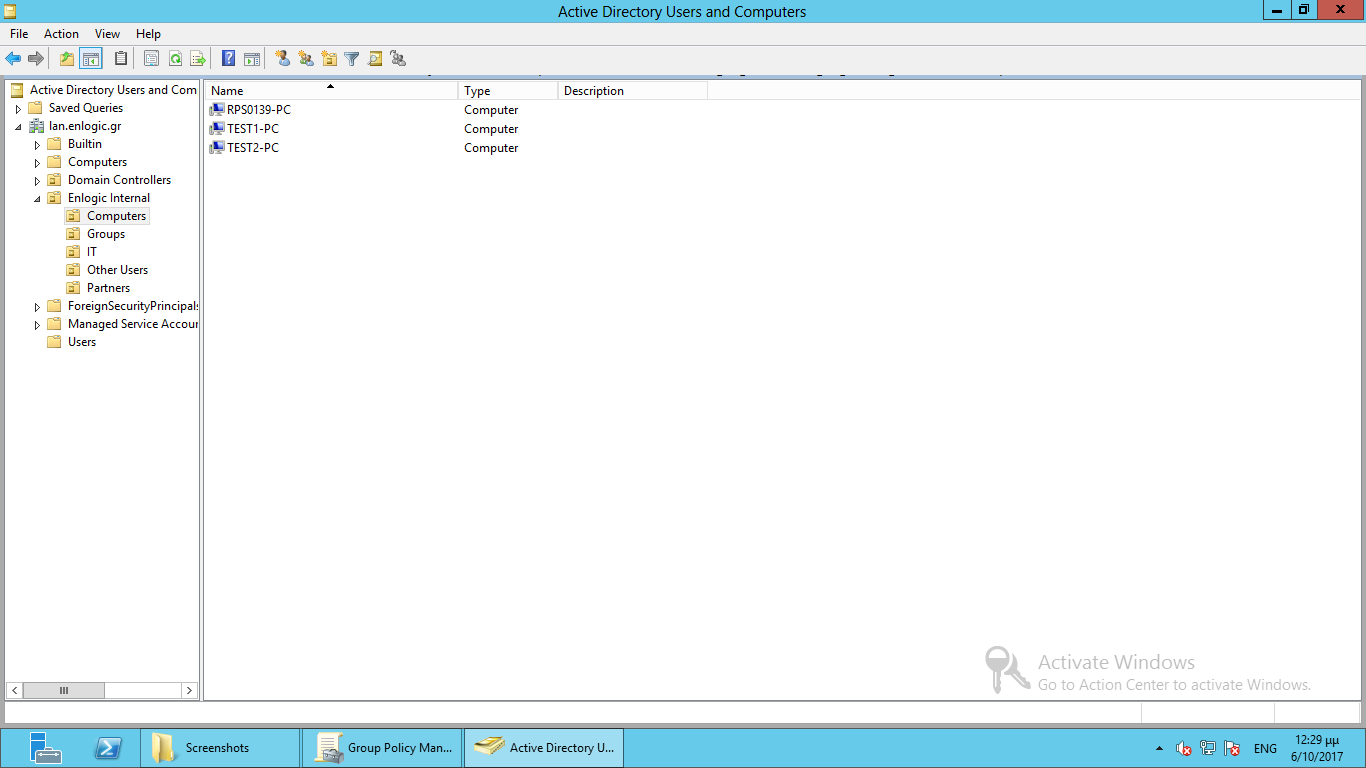Click tree pane scrollbar left arrow
This screenshot has width=1366, height=768.
[x=15, y=690]
